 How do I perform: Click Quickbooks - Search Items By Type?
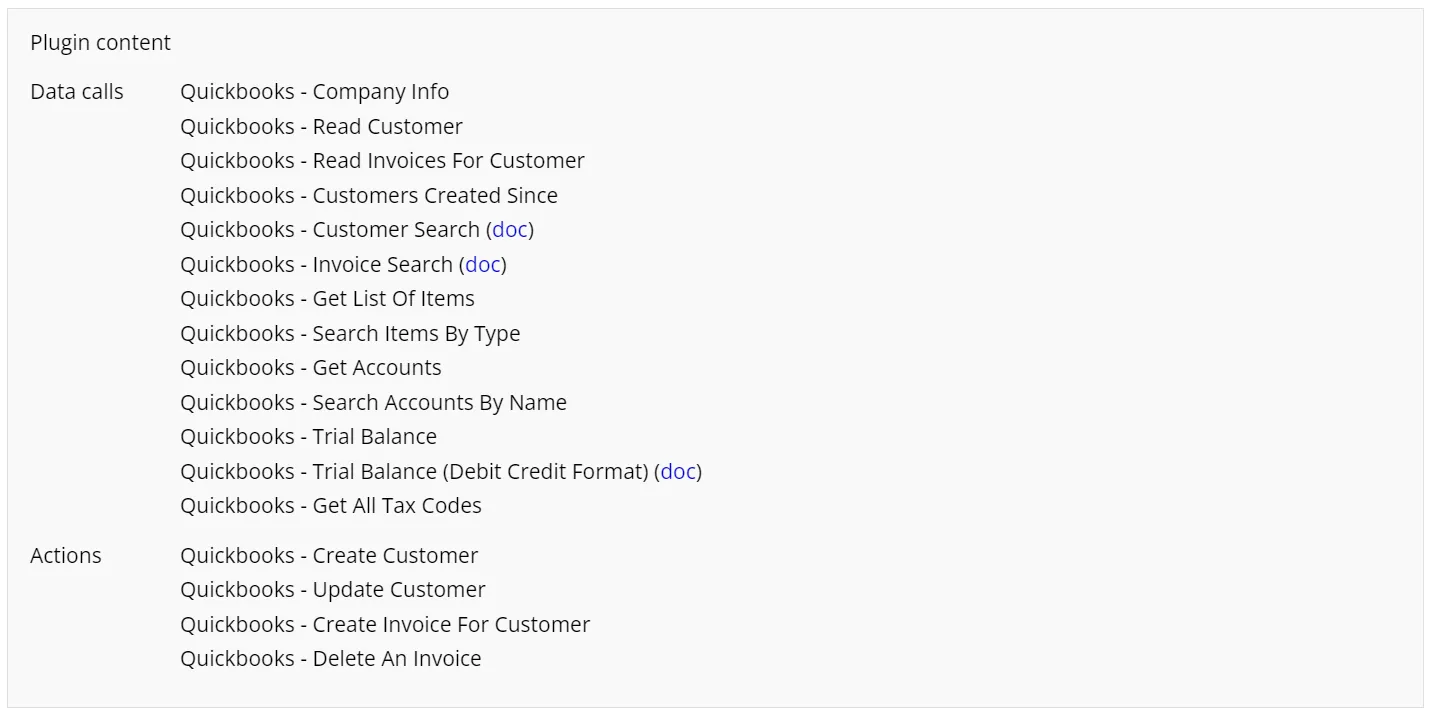[350, 334]
